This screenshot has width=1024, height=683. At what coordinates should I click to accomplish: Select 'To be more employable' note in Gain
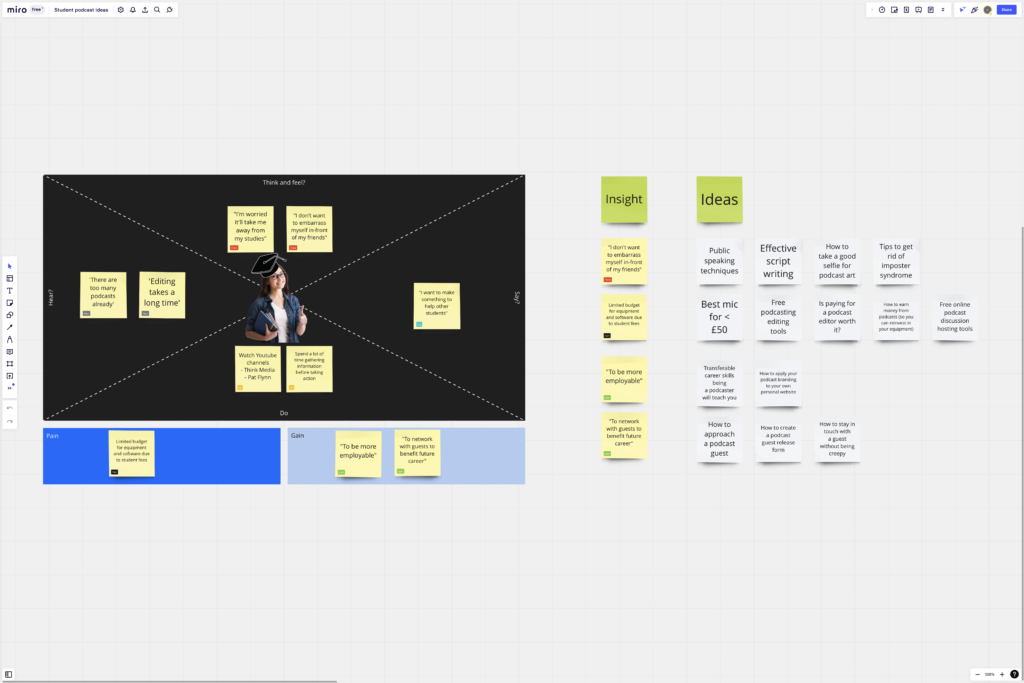[358, 453]
